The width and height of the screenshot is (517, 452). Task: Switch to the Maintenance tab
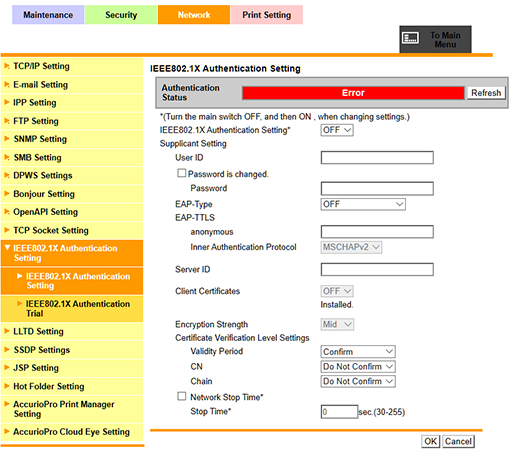tap(48, 15)
